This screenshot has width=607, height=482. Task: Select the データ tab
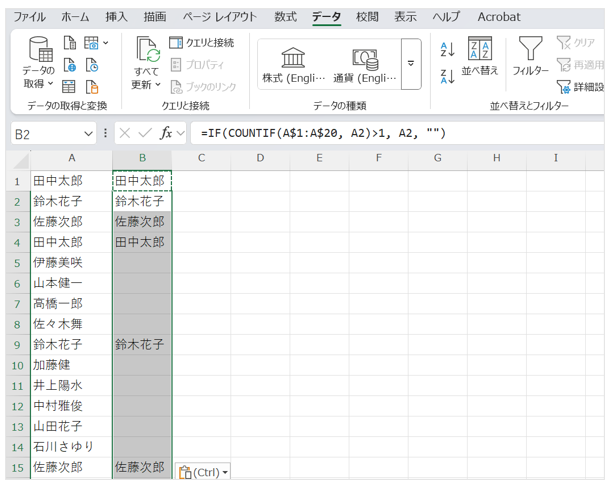326,17
